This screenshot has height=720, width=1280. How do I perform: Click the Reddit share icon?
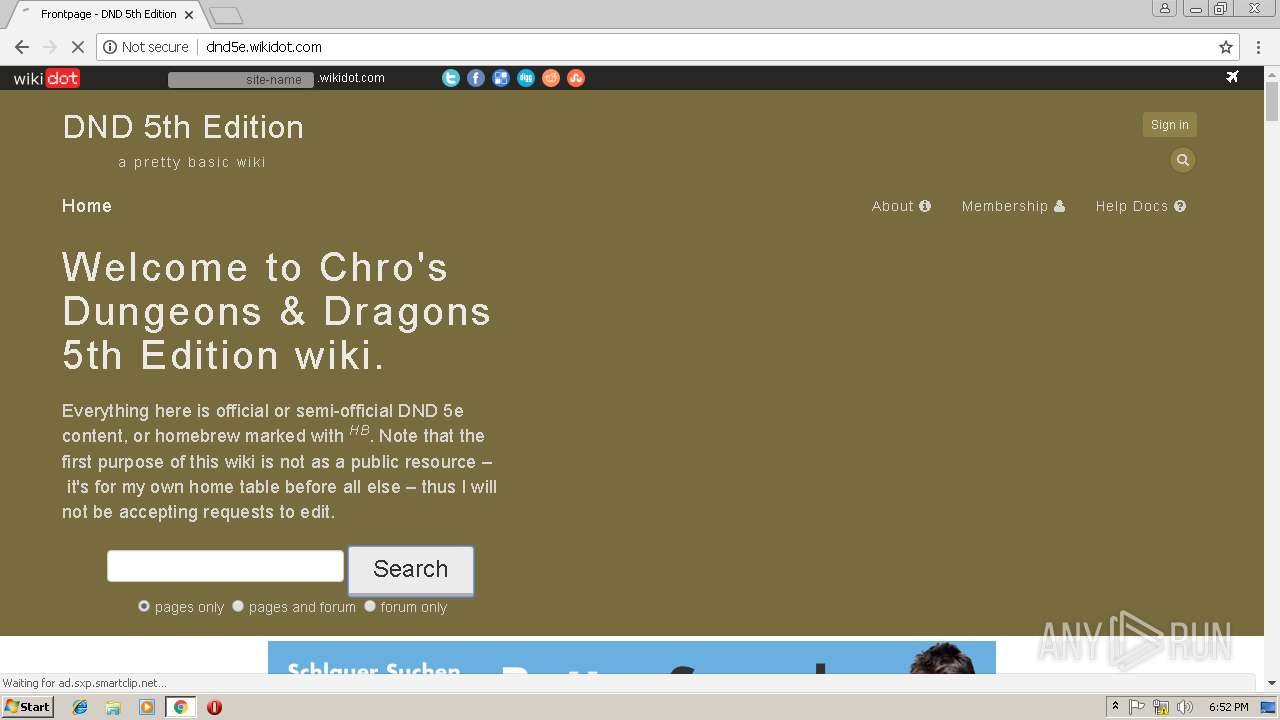point(551,78)
